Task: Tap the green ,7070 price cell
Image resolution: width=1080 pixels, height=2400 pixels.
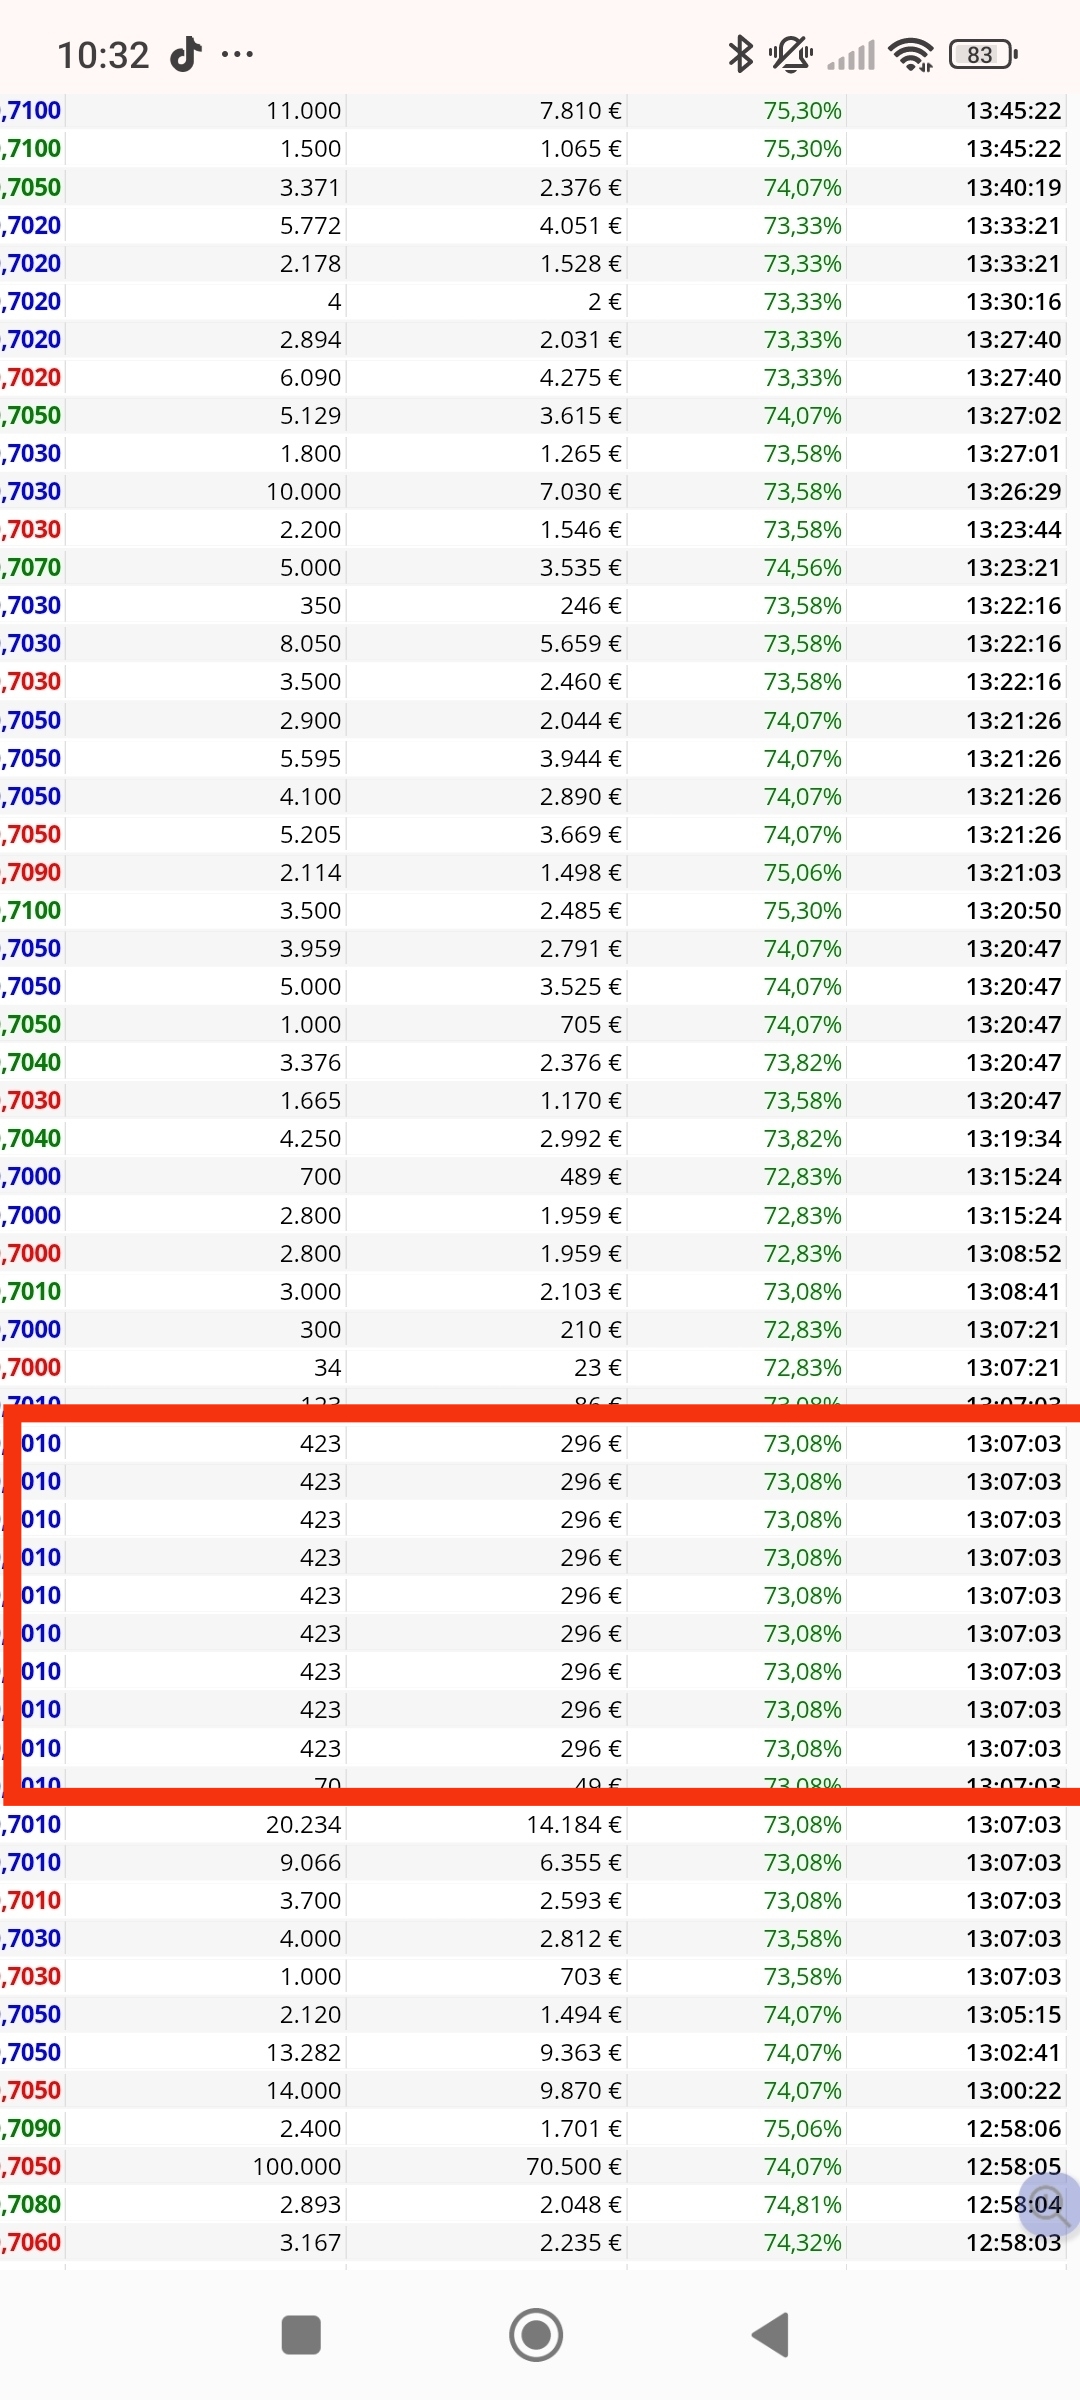Action: [x=33, y=567]
